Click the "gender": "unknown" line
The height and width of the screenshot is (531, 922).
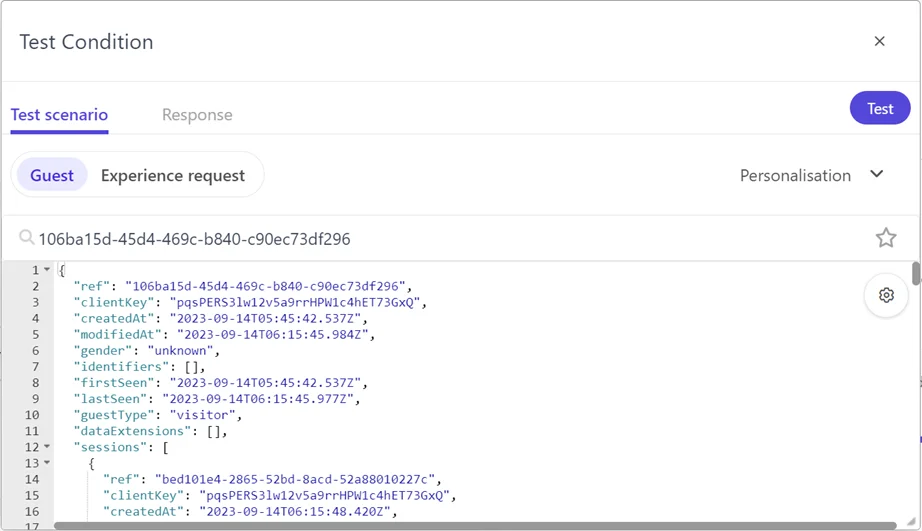point(146,350)
